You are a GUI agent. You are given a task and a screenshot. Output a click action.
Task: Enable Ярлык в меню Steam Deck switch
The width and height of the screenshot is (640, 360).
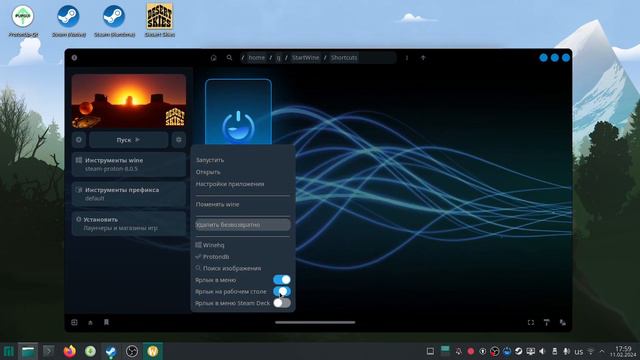click(282, 303)
